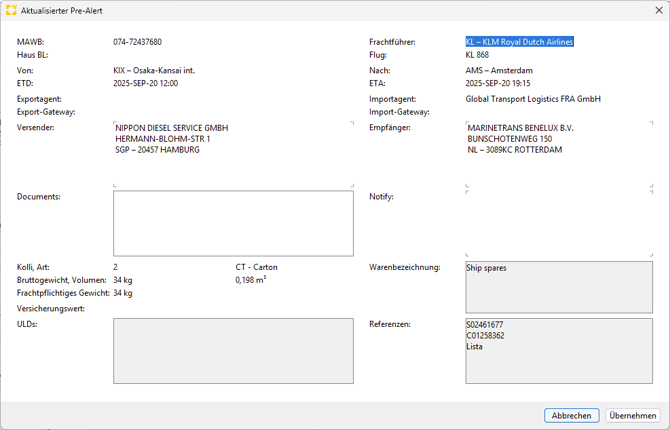Select the package type CT - Carton

(257, 267)
